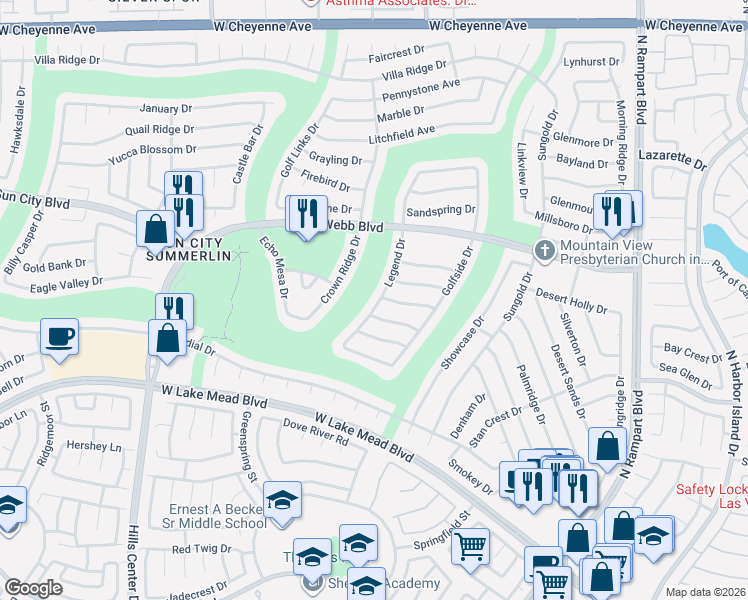Click the Faircrest Dr street label
The width and height of the screenshot is (748, 600).
point(396,54)
